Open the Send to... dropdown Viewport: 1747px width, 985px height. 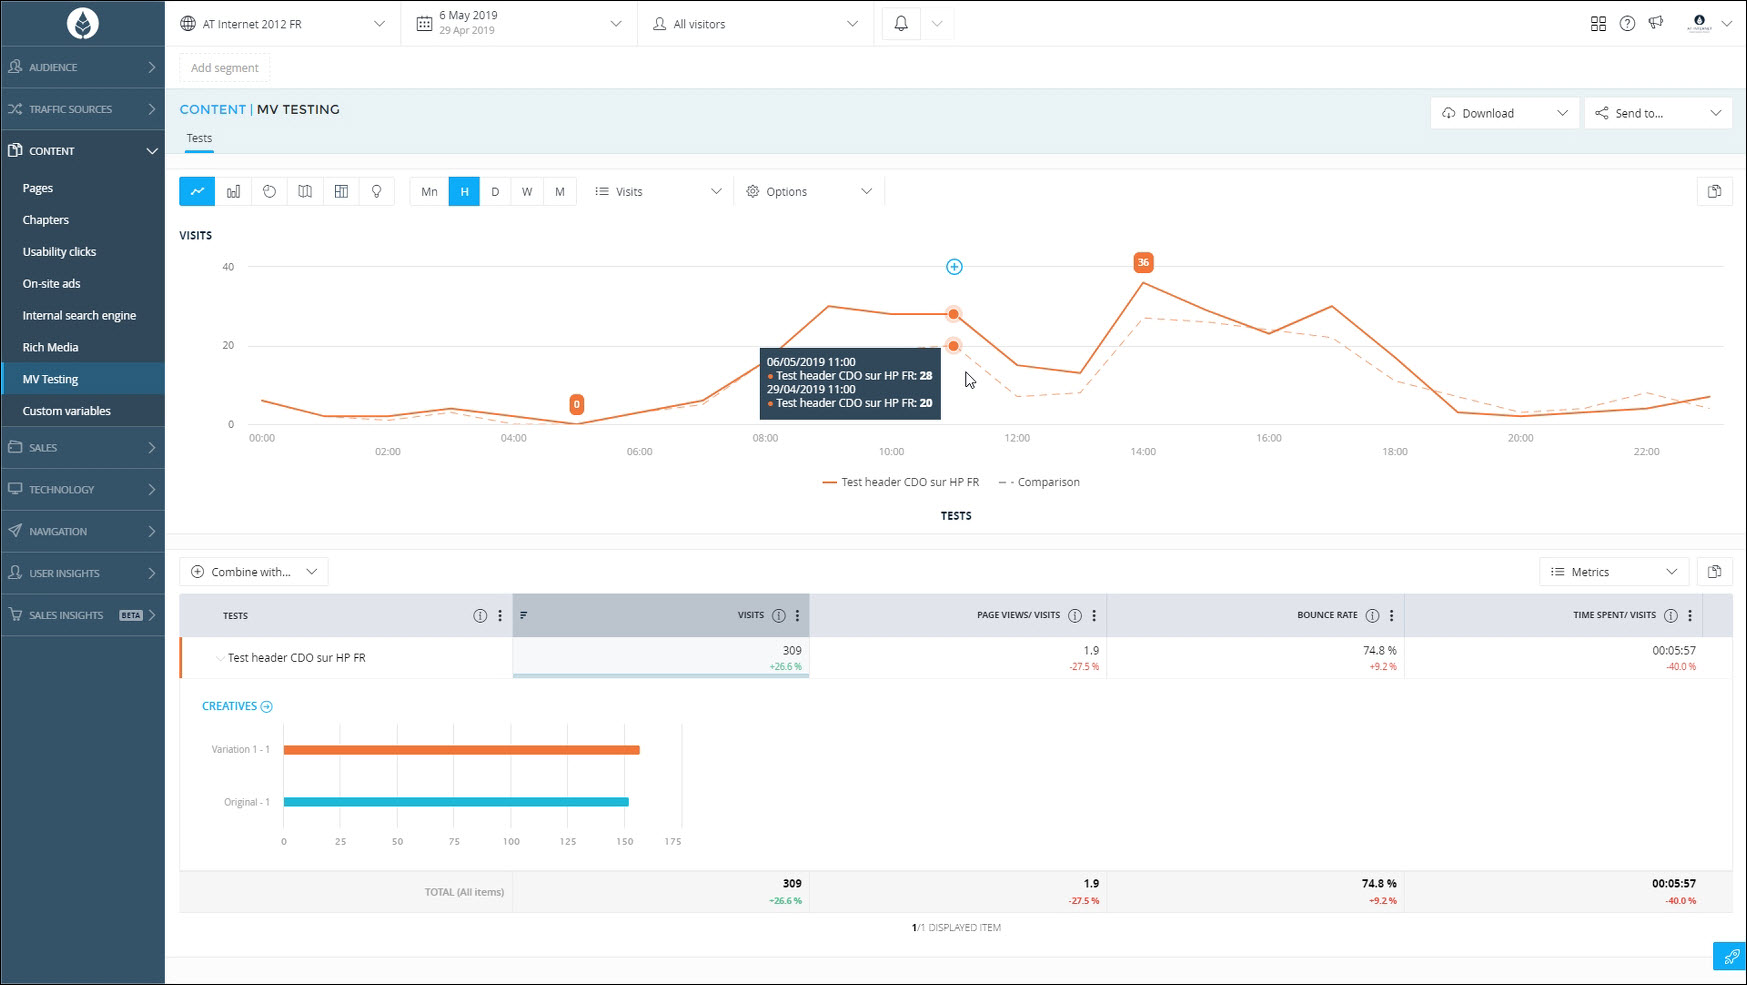(x=1658, y=113)
